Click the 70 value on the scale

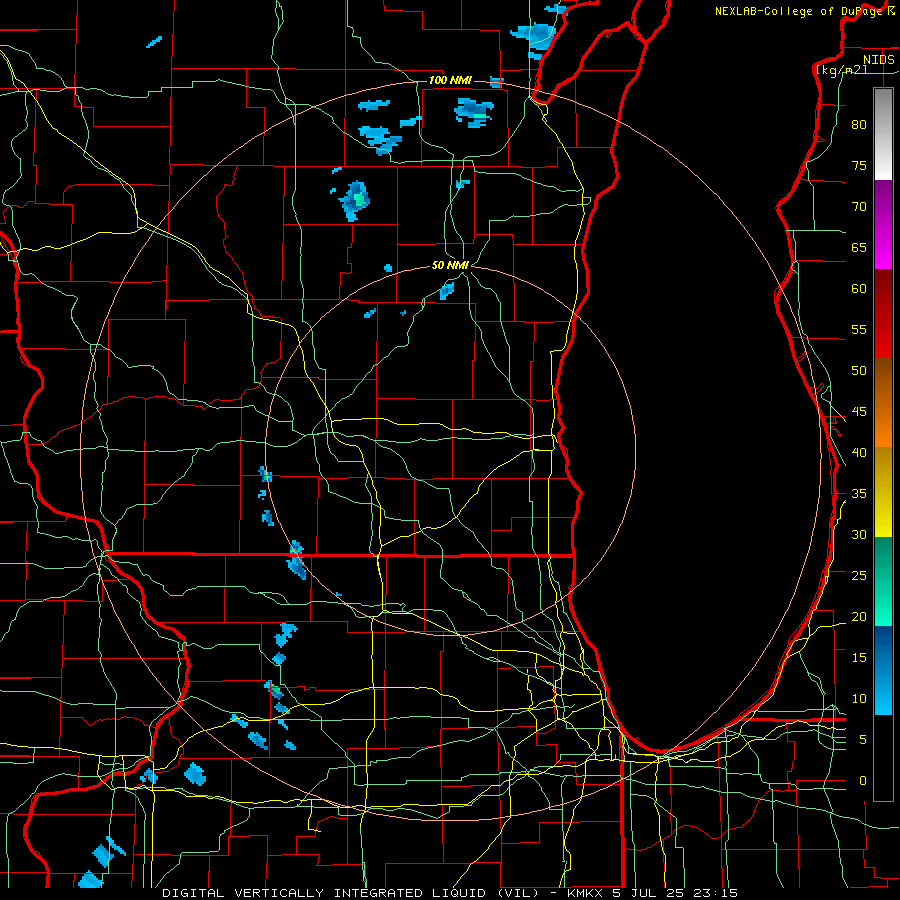click(x=859, y=207)
